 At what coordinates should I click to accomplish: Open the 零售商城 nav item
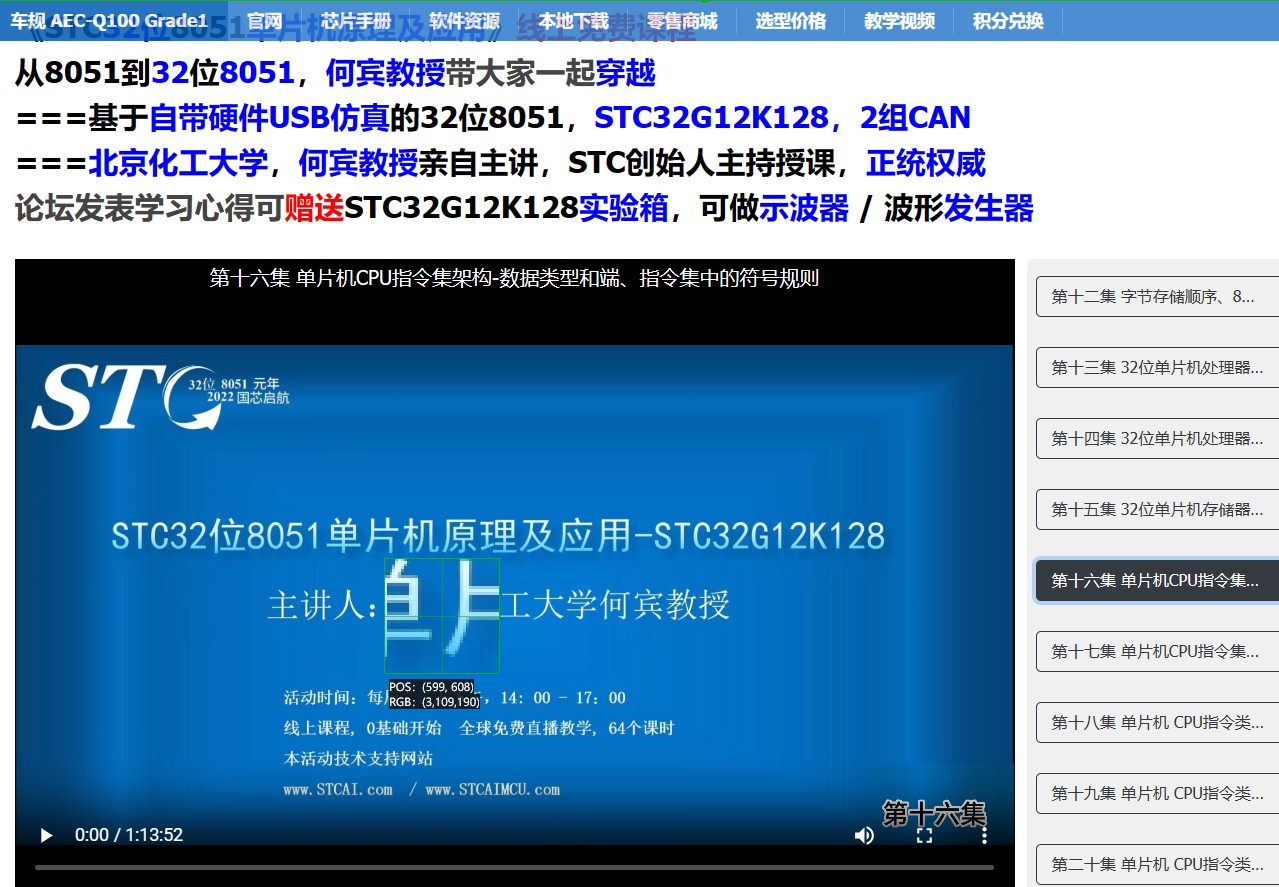pos(682,21)
